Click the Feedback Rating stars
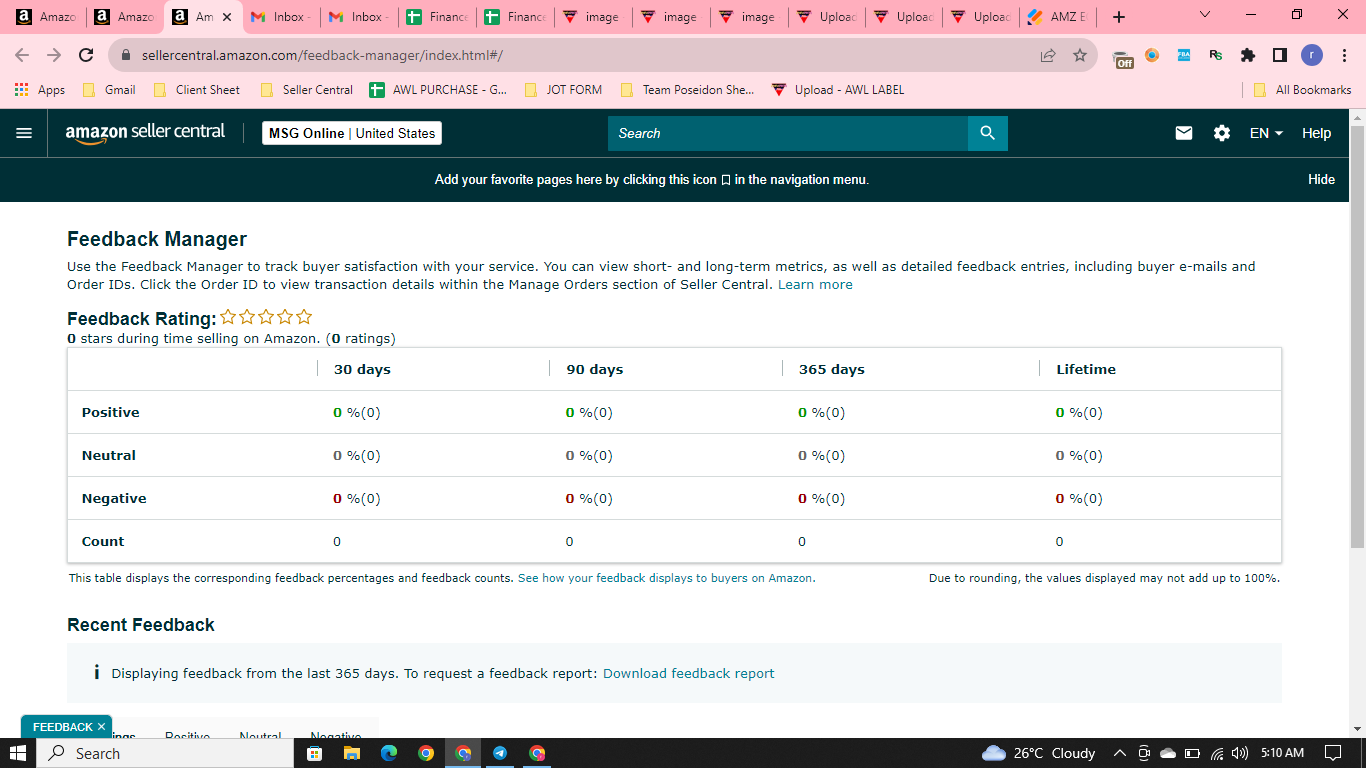 point(266,317)
